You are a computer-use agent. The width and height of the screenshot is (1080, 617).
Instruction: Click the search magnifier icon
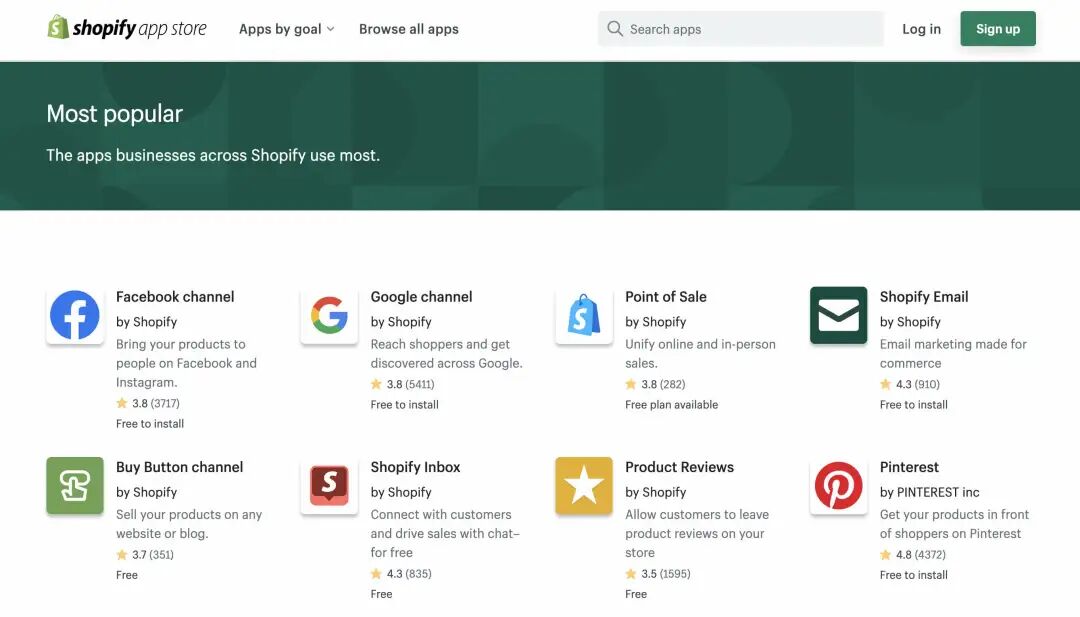[x=614, y=29]
